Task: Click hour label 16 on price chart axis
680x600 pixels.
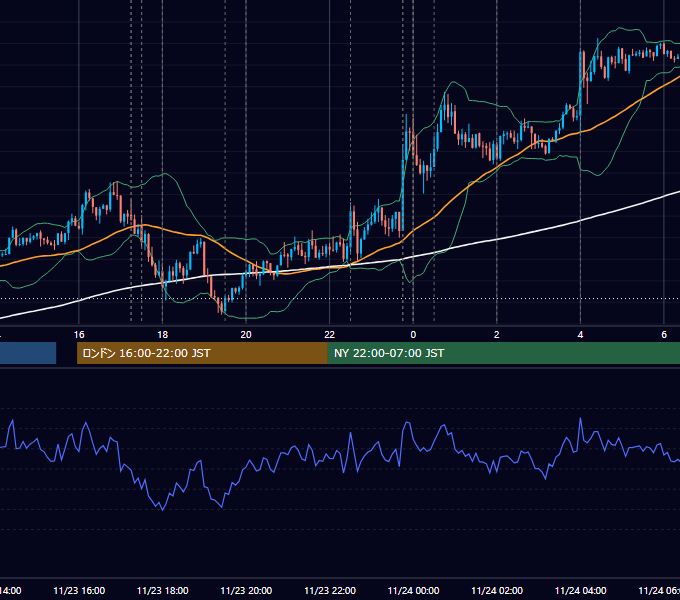Action: click(79, 335)
